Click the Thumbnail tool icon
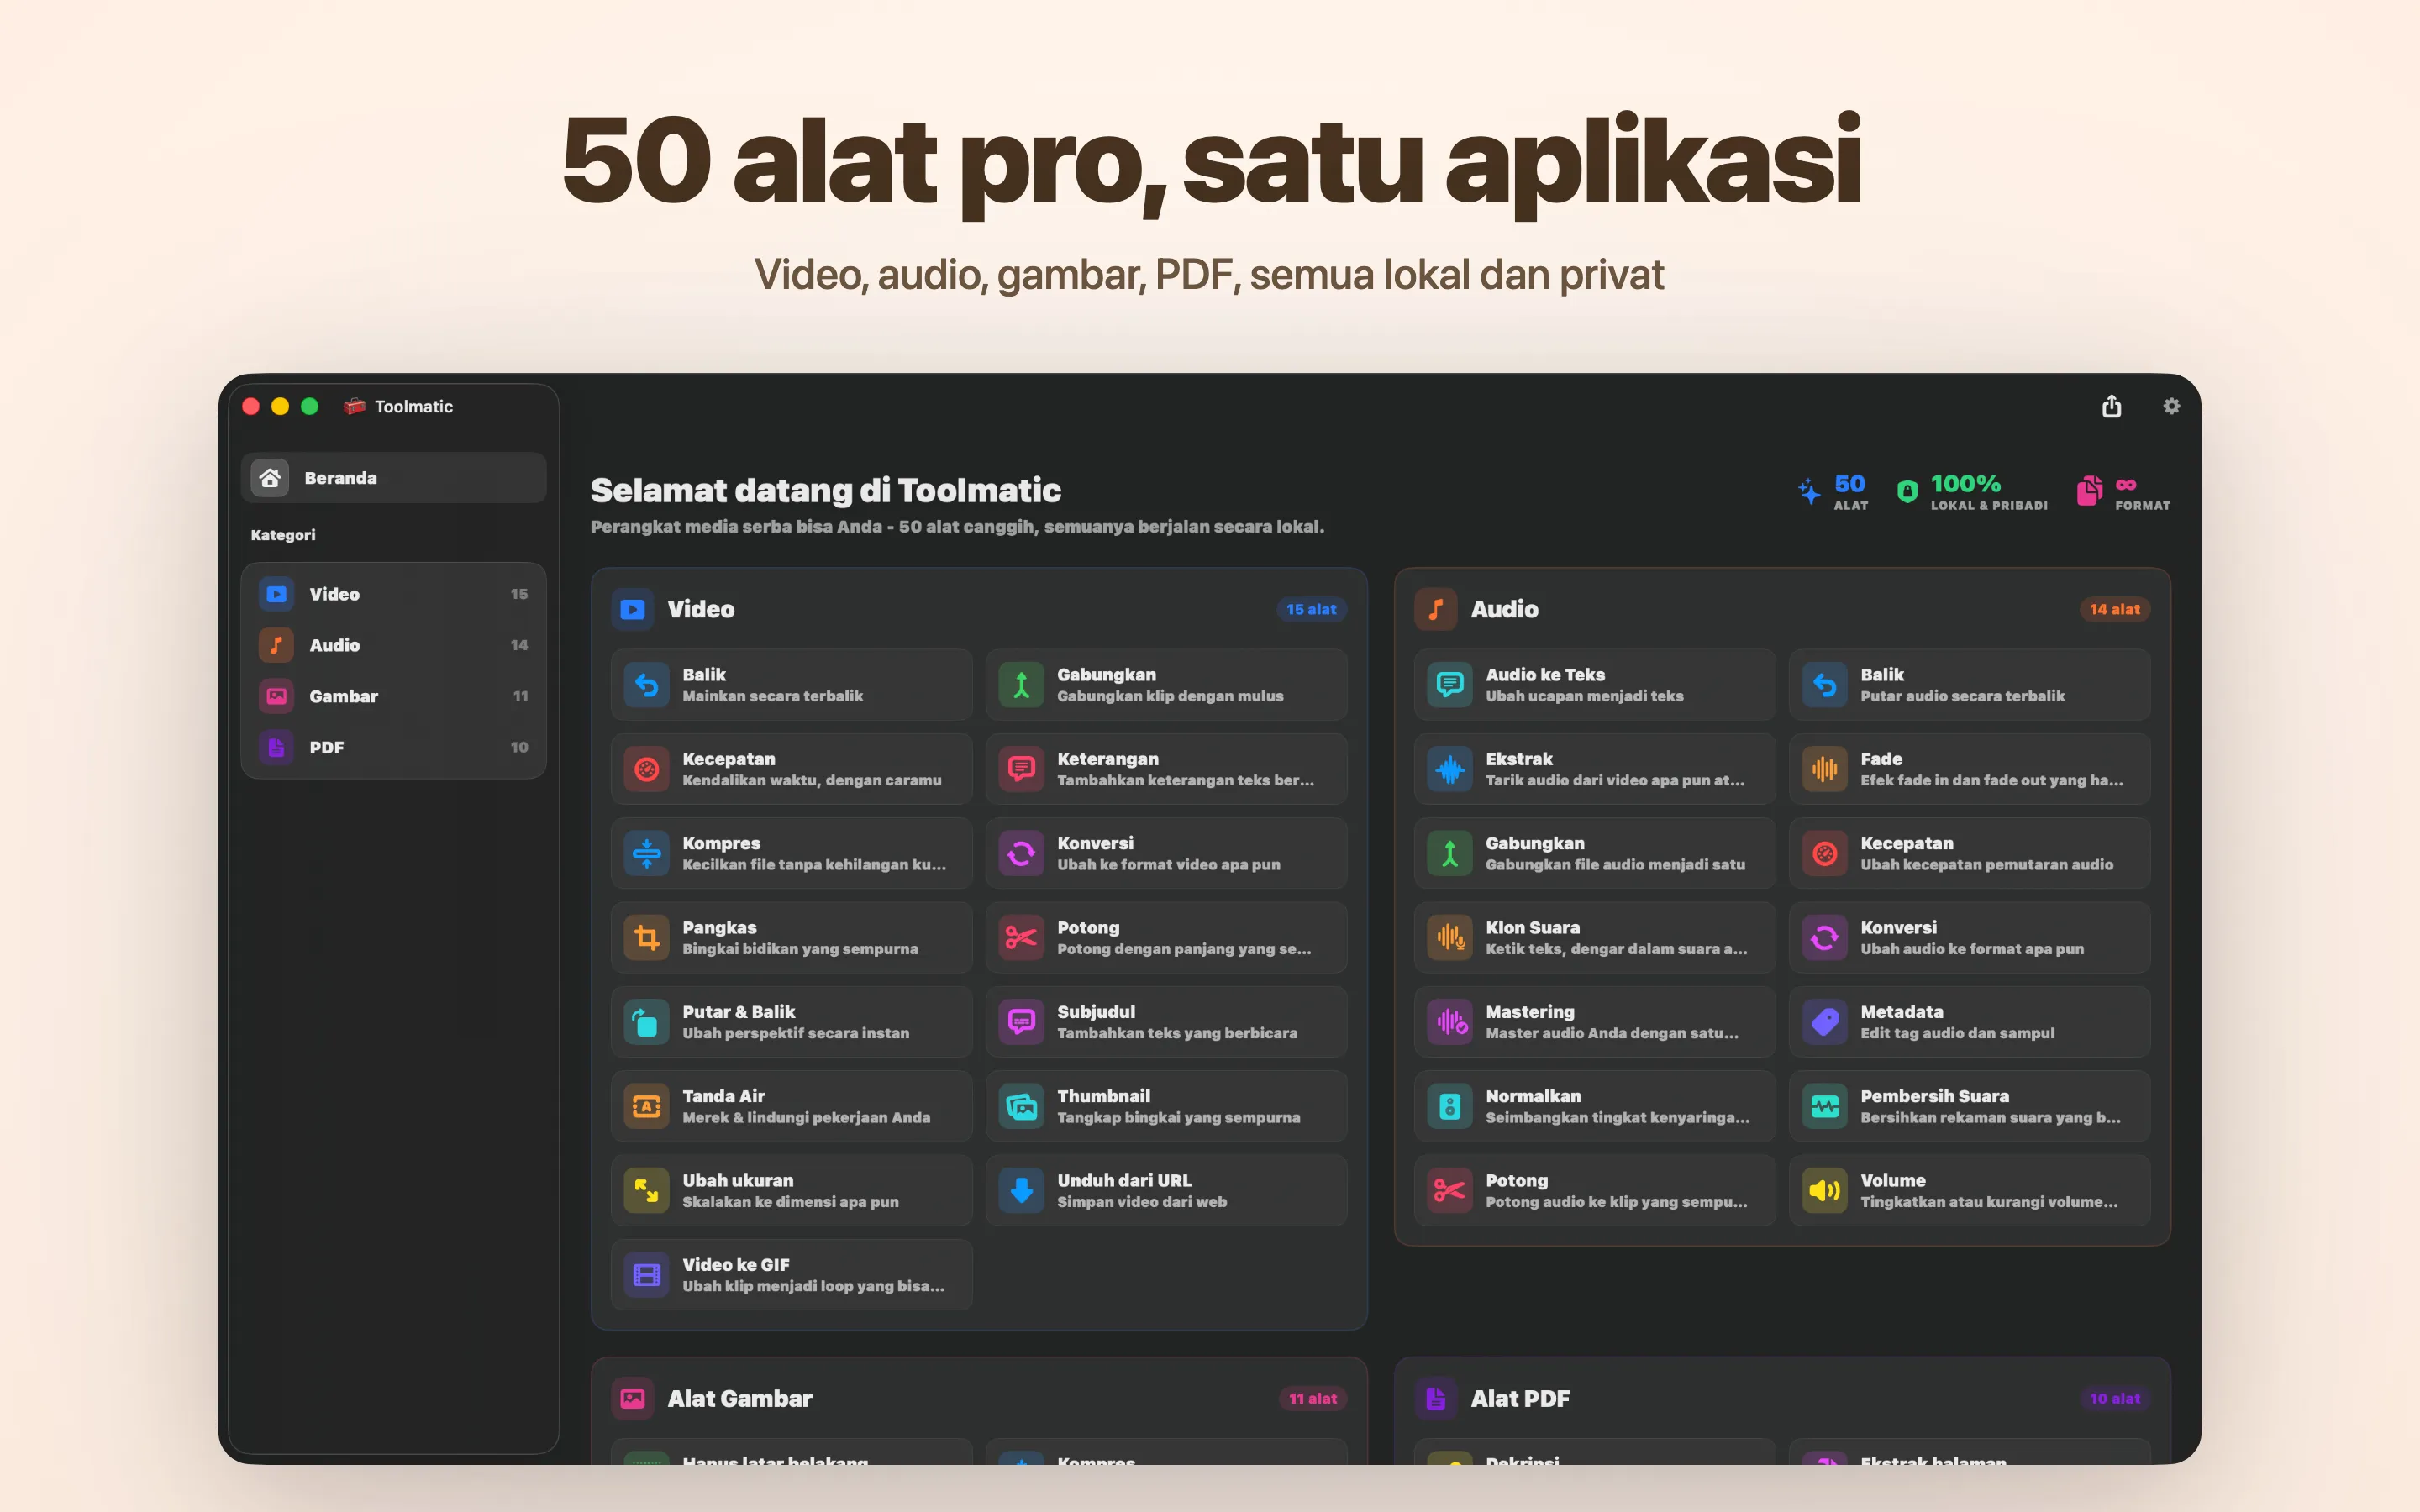This screenshot has width=2420, height=1512. [1021, 1106]
